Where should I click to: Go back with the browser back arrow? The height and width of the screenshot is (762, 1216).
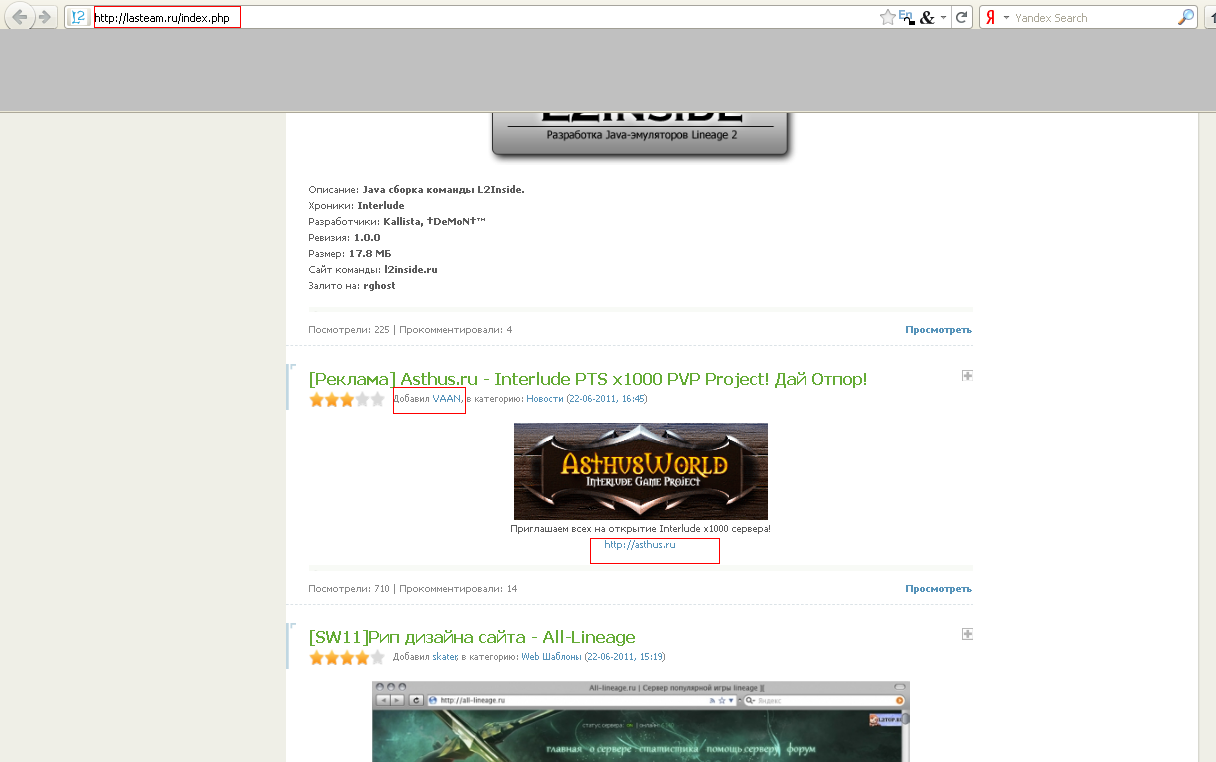pyautogui.click(x=20, y=17)
